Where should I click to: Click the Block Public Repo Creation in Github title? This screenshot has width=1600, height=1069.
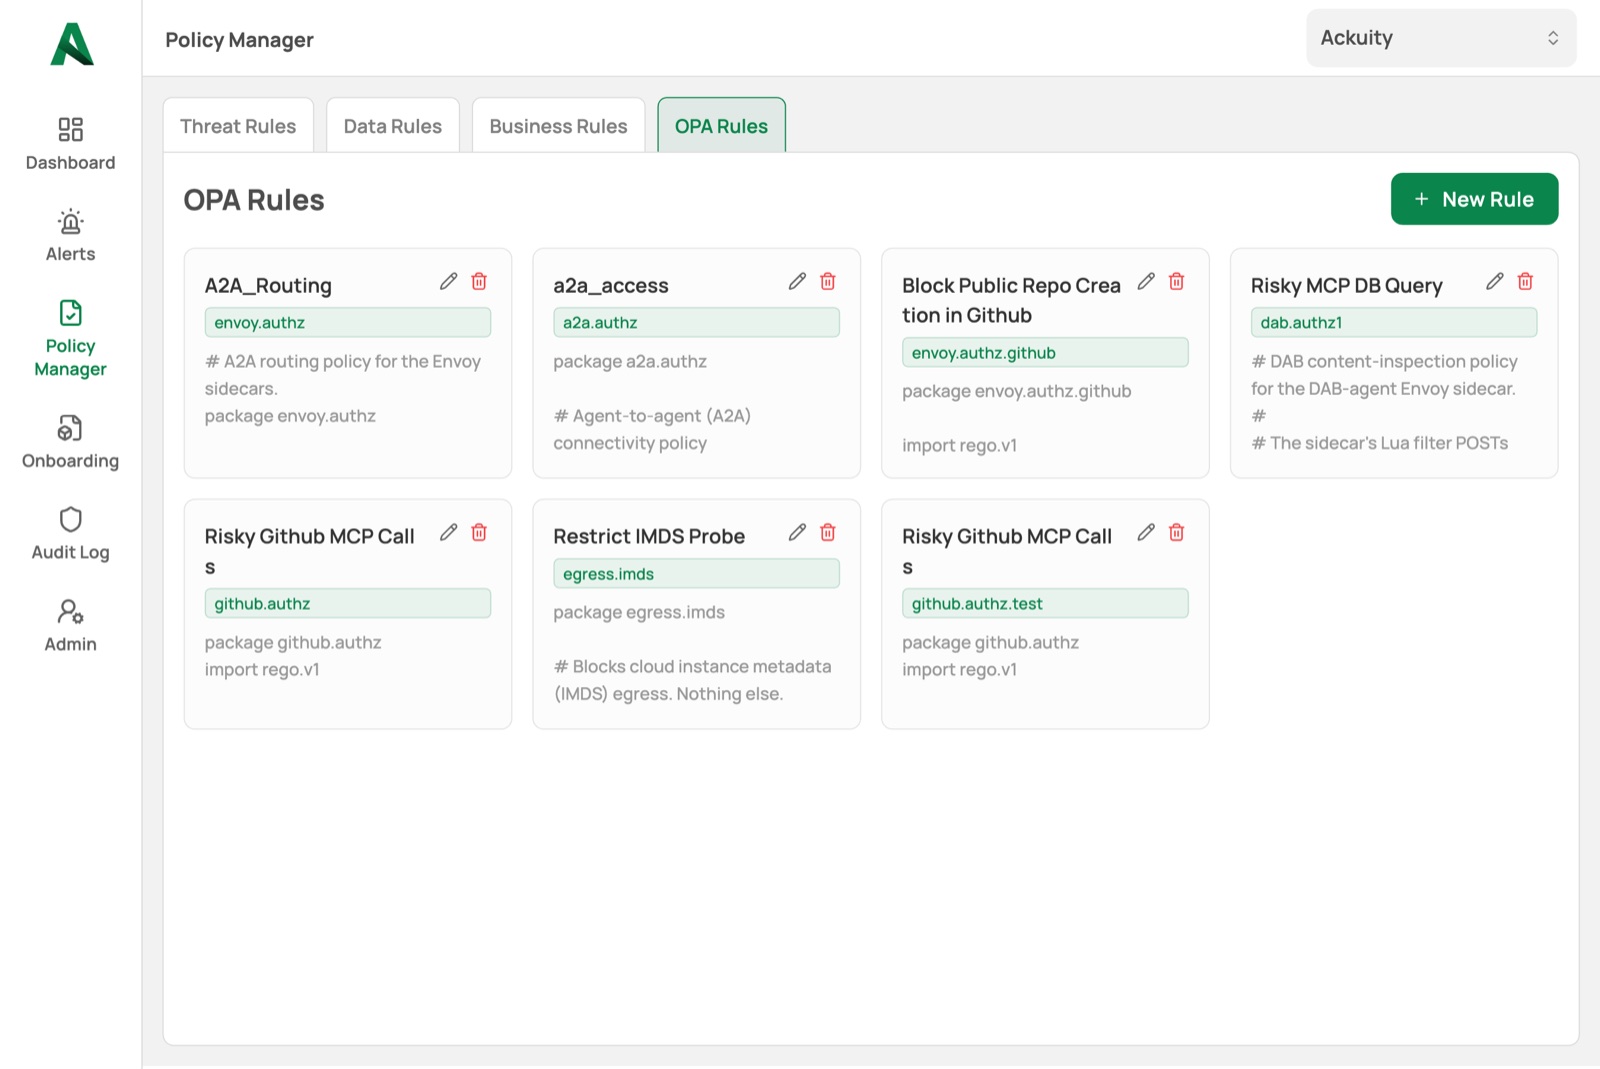click(x=1011, y=300)
